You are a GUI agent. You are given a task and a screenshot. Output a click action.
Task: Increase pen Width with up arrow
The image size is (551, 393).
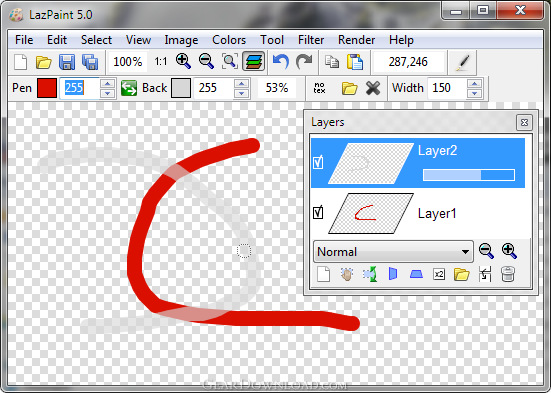[475, 84]
